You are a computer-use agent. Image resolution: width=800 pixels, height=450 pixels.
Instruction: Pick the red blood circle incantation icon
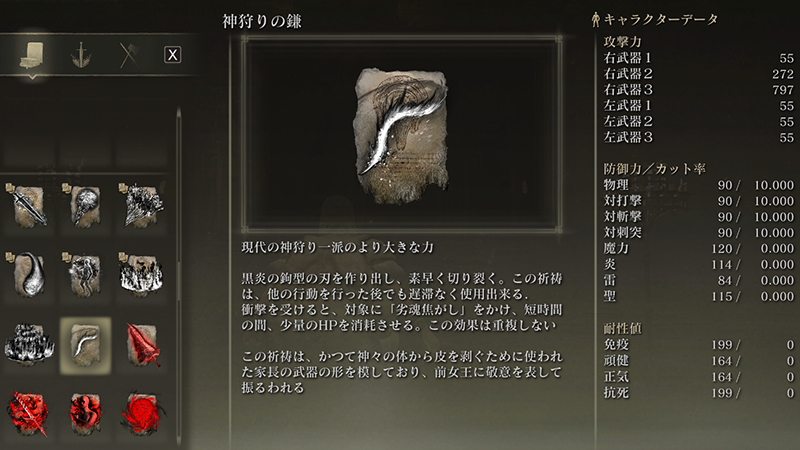[142, 413]
